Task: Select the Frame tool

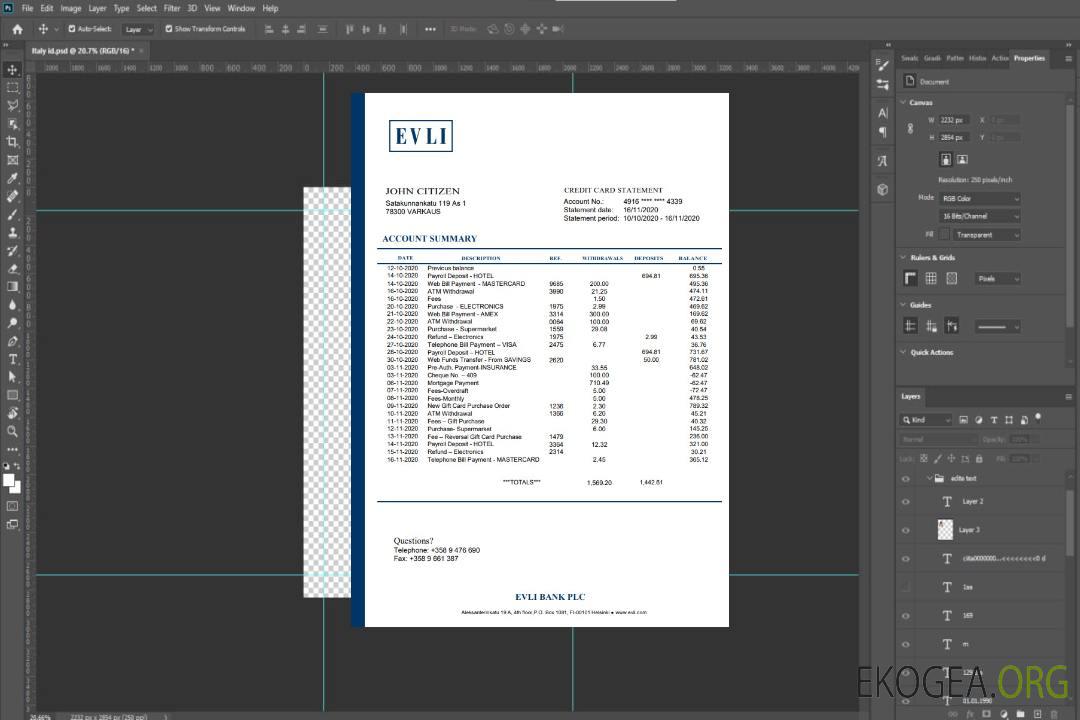Action: [12, 160]
